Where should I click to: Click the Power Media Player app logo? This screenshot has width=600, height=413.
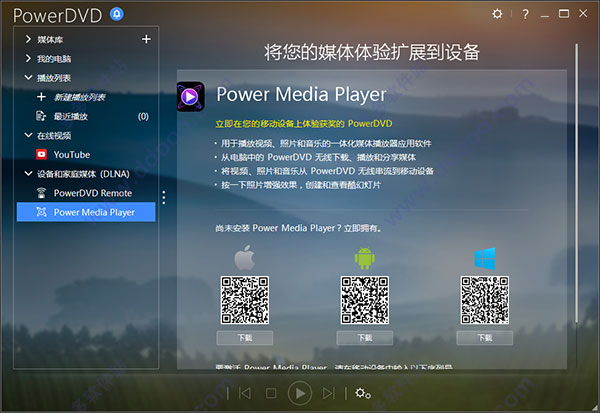(x=190, y=96)
